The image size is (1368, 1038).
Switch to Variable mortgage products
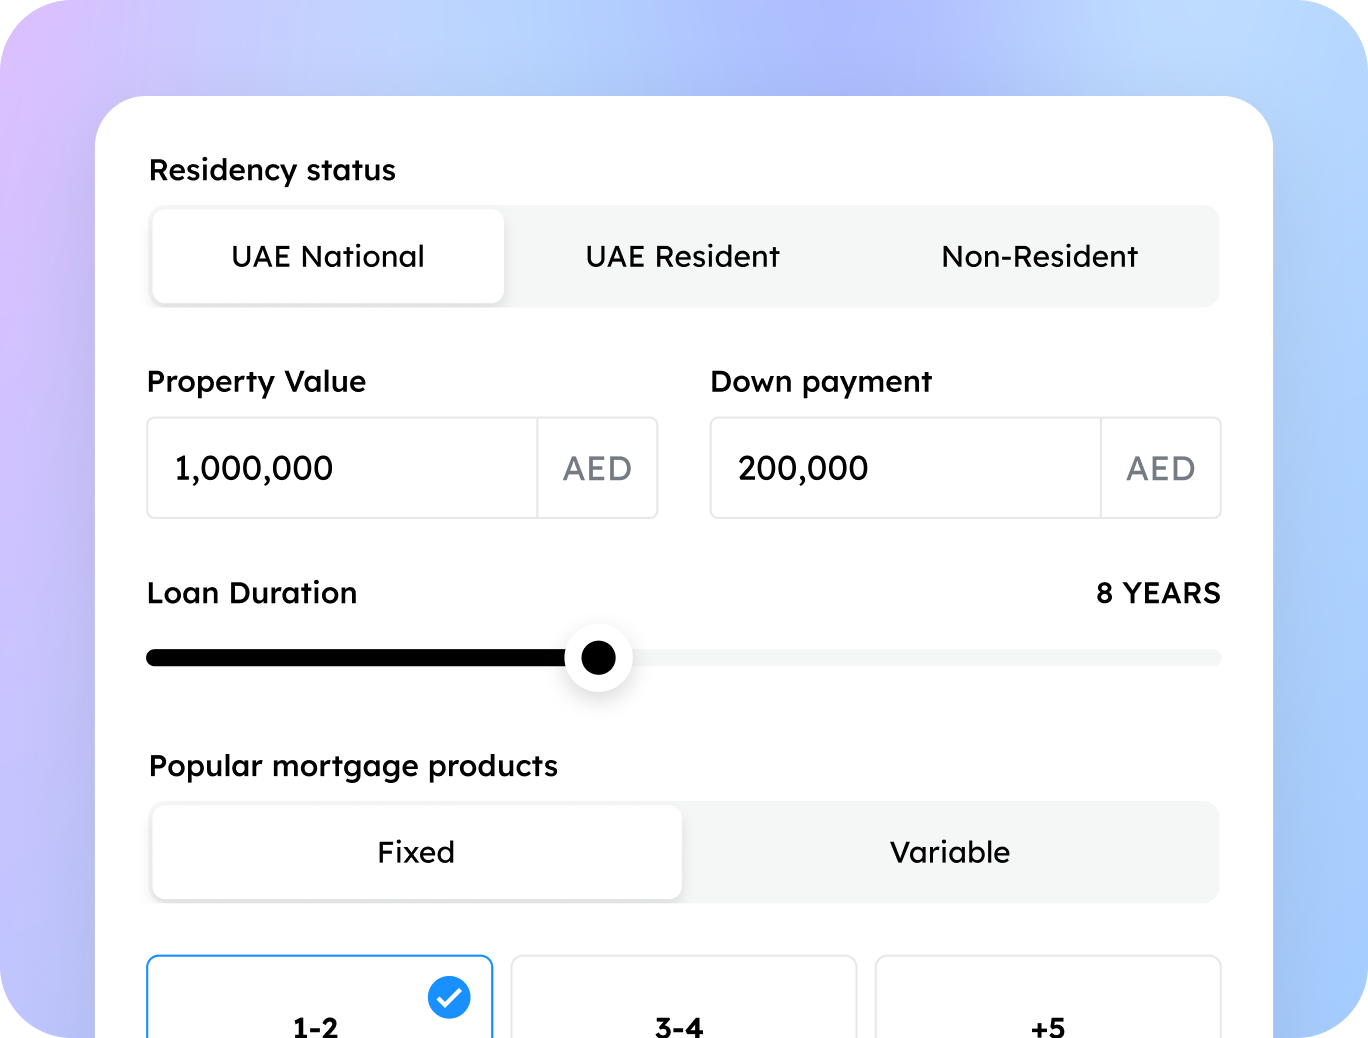[950, 852]
